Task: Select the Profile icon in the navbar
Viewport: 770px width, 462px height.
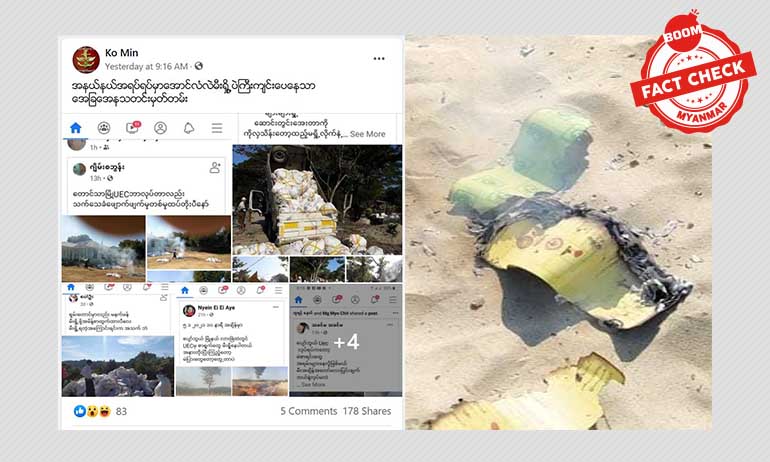Action: click(161, 128)
